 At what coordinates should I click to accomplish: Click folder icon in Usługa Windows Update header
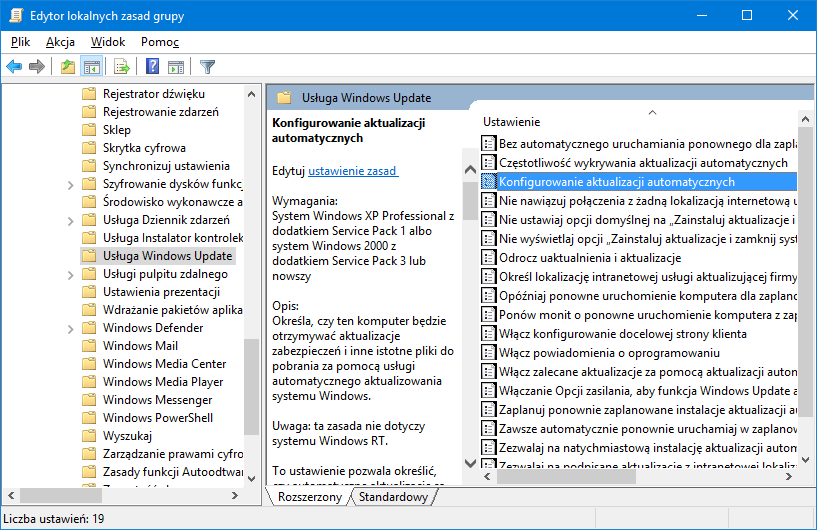click(284, 97)
